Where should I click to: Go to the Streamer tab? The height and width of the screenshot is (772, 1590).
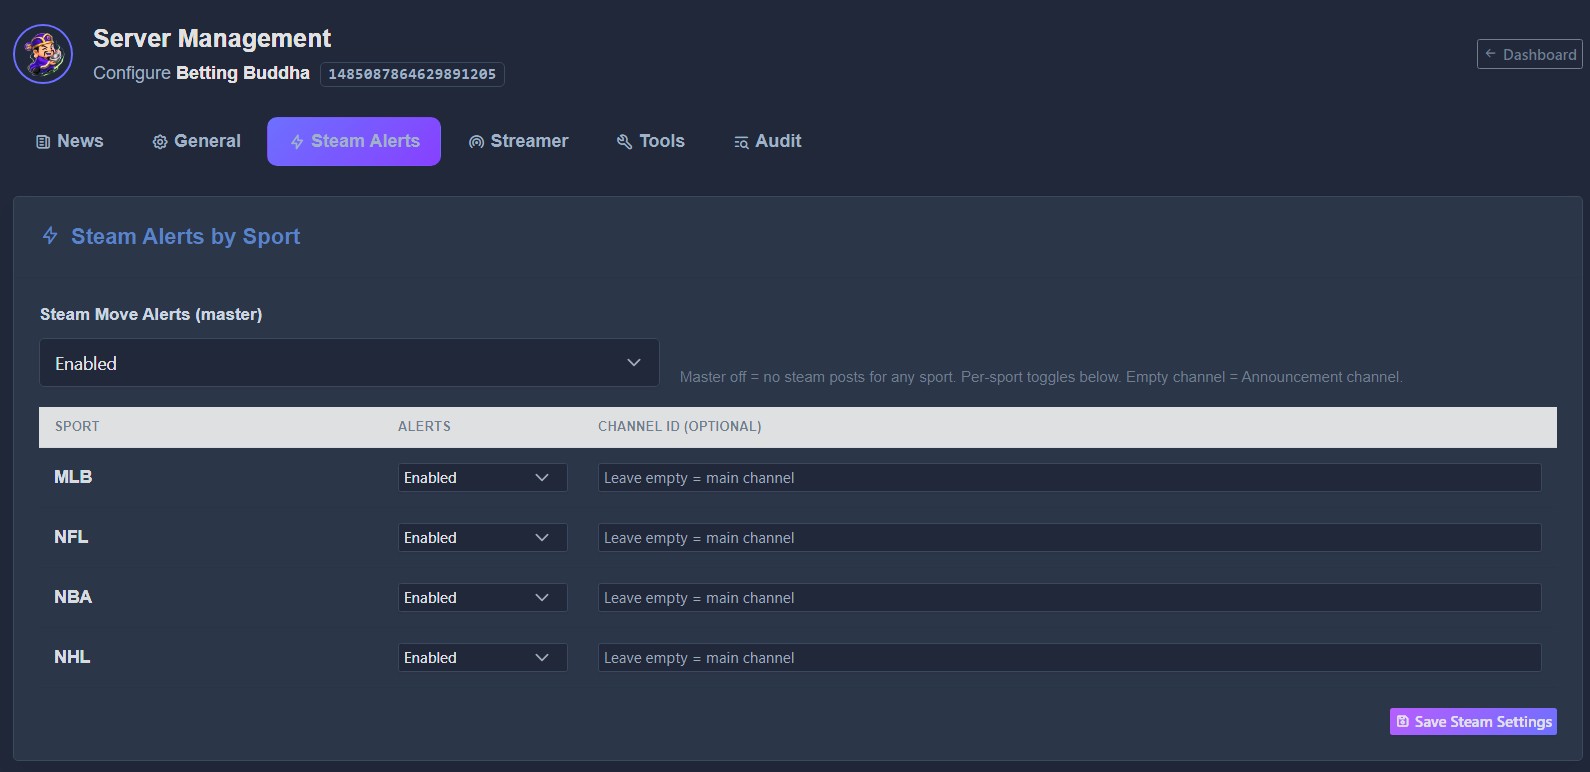coord(519,141)
